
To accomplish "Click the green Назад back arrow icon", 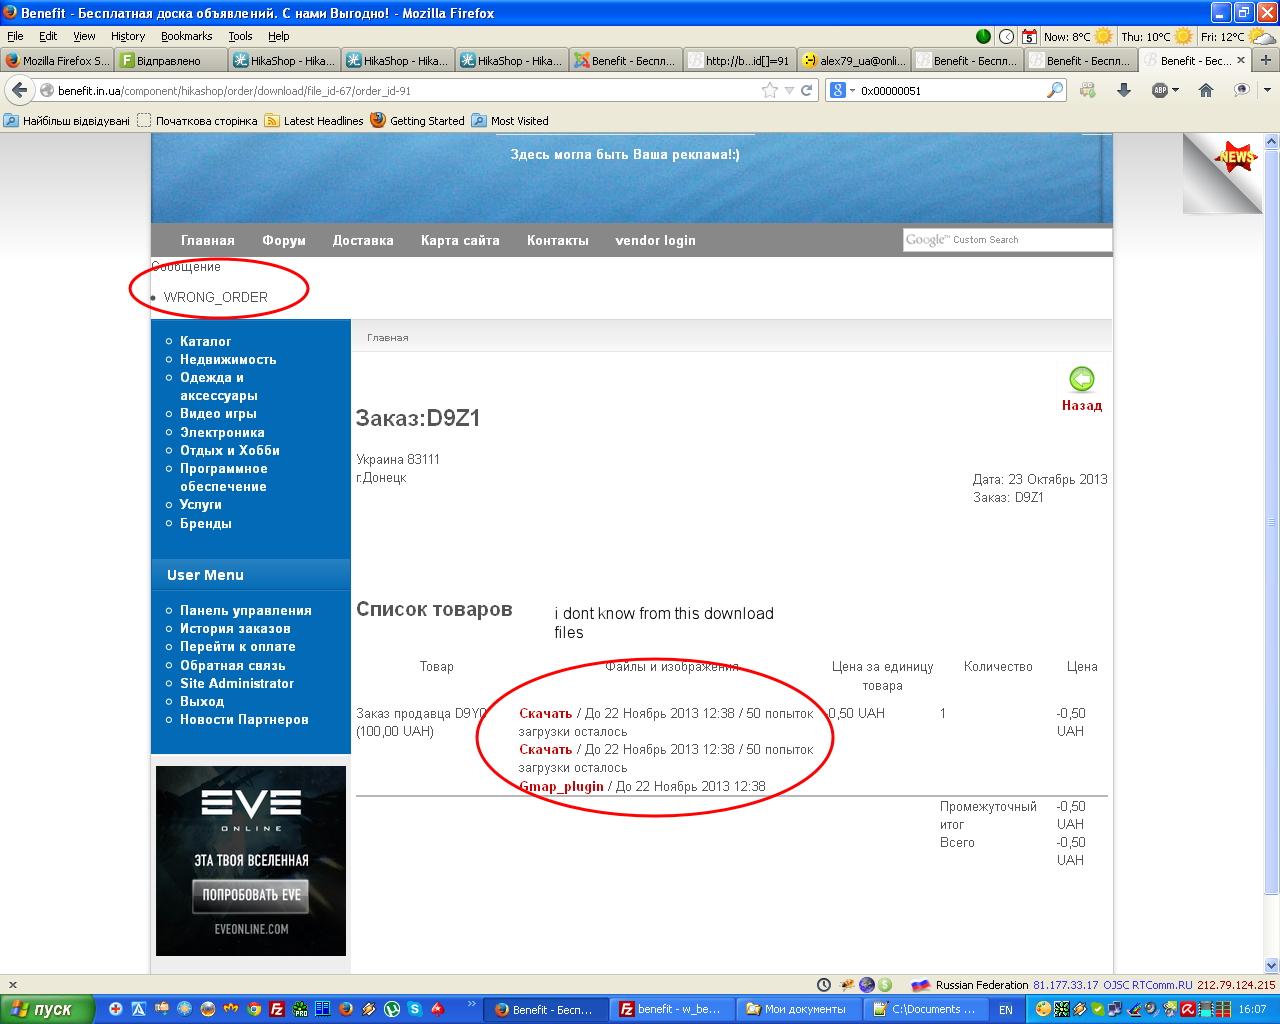I will point(1082,379).
